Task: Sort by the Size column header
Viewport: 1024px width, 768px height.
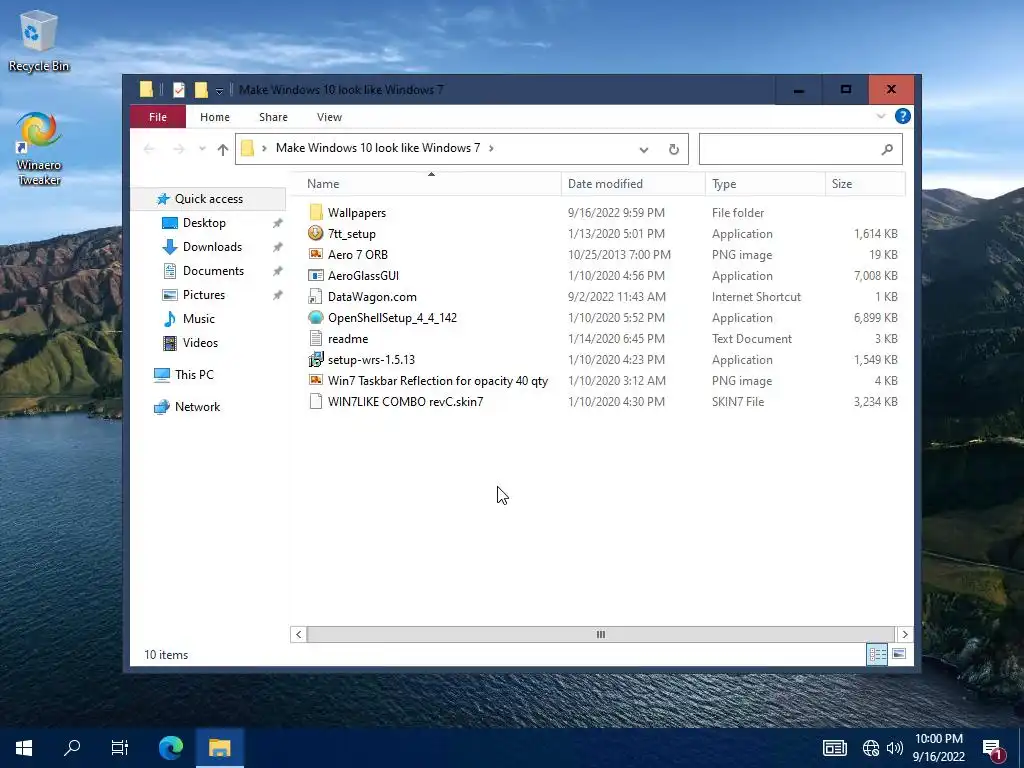Action: point(865,184)
